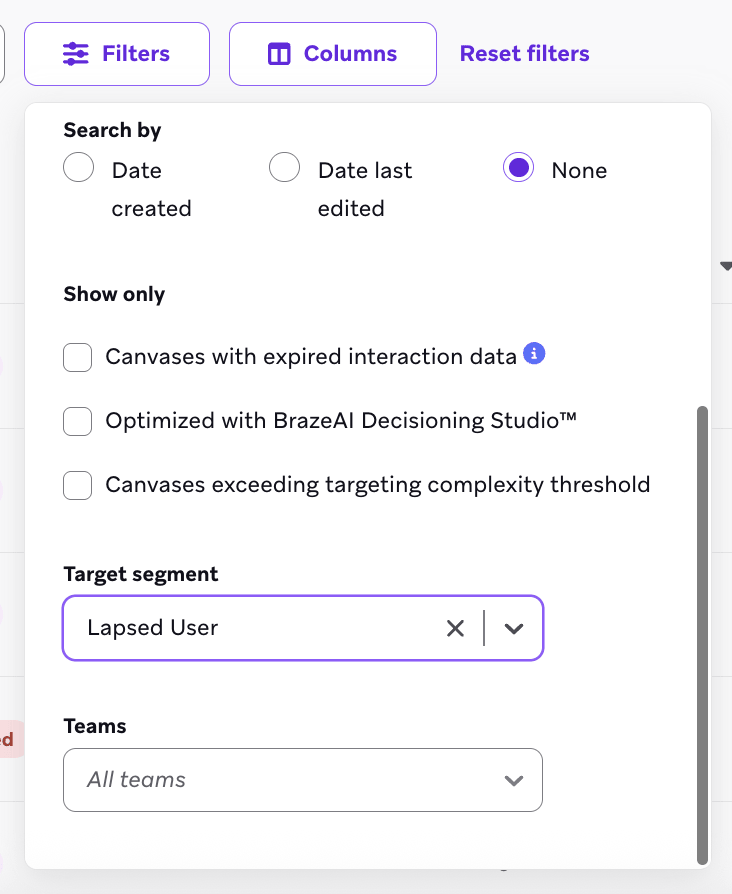
Task: Click the red badge peeking from the left edge
Action: [6, 740]
